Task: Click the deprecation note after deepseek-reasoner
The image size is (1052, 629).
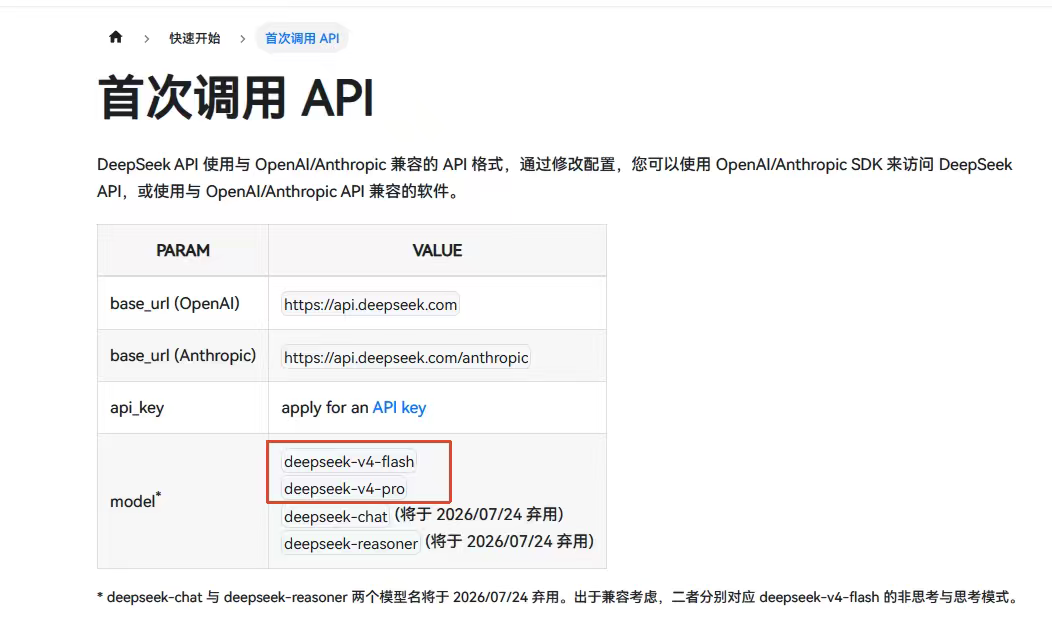Action: click(x=509, y=541)
